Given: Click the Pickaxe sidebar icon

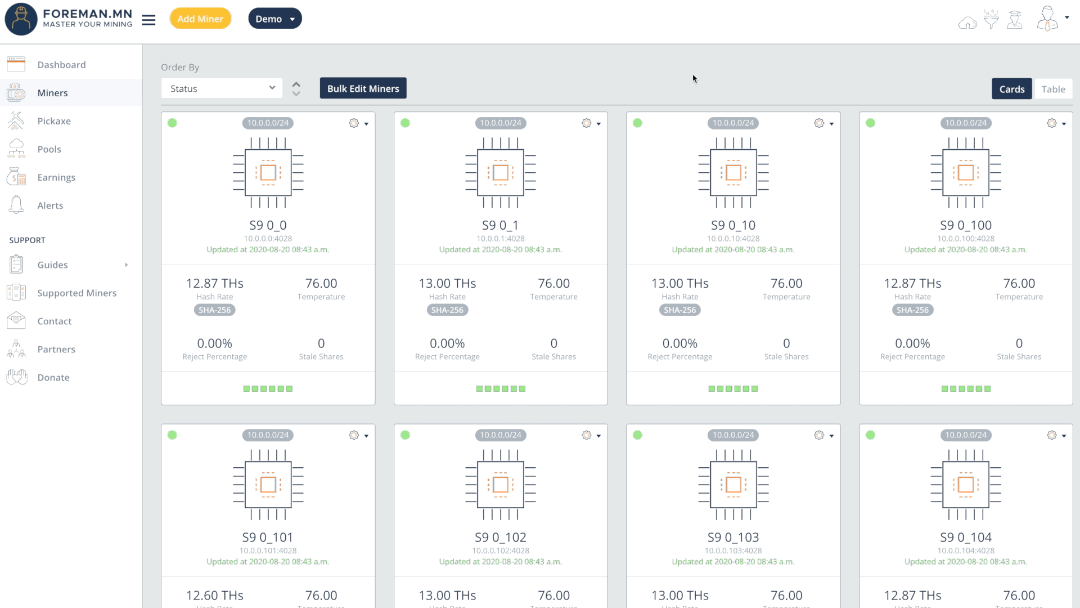Looking at the screenshot, I should coord(16,120).
